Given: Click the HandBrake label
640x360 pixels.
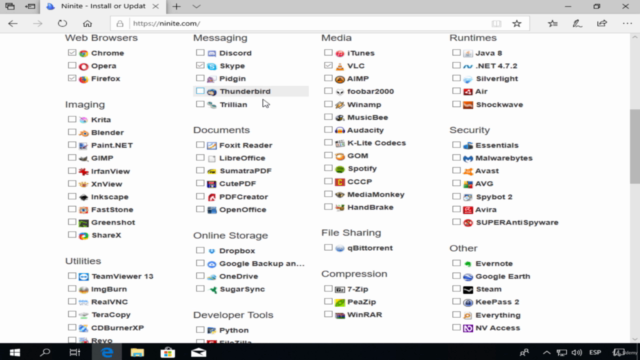Looking at the screenshot, I should tap(370, 207).
